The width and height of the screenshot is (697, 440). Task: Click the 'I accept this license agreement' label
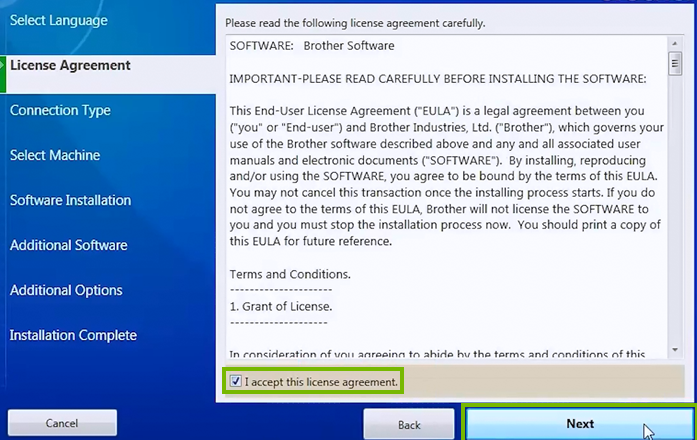[321, 381]
